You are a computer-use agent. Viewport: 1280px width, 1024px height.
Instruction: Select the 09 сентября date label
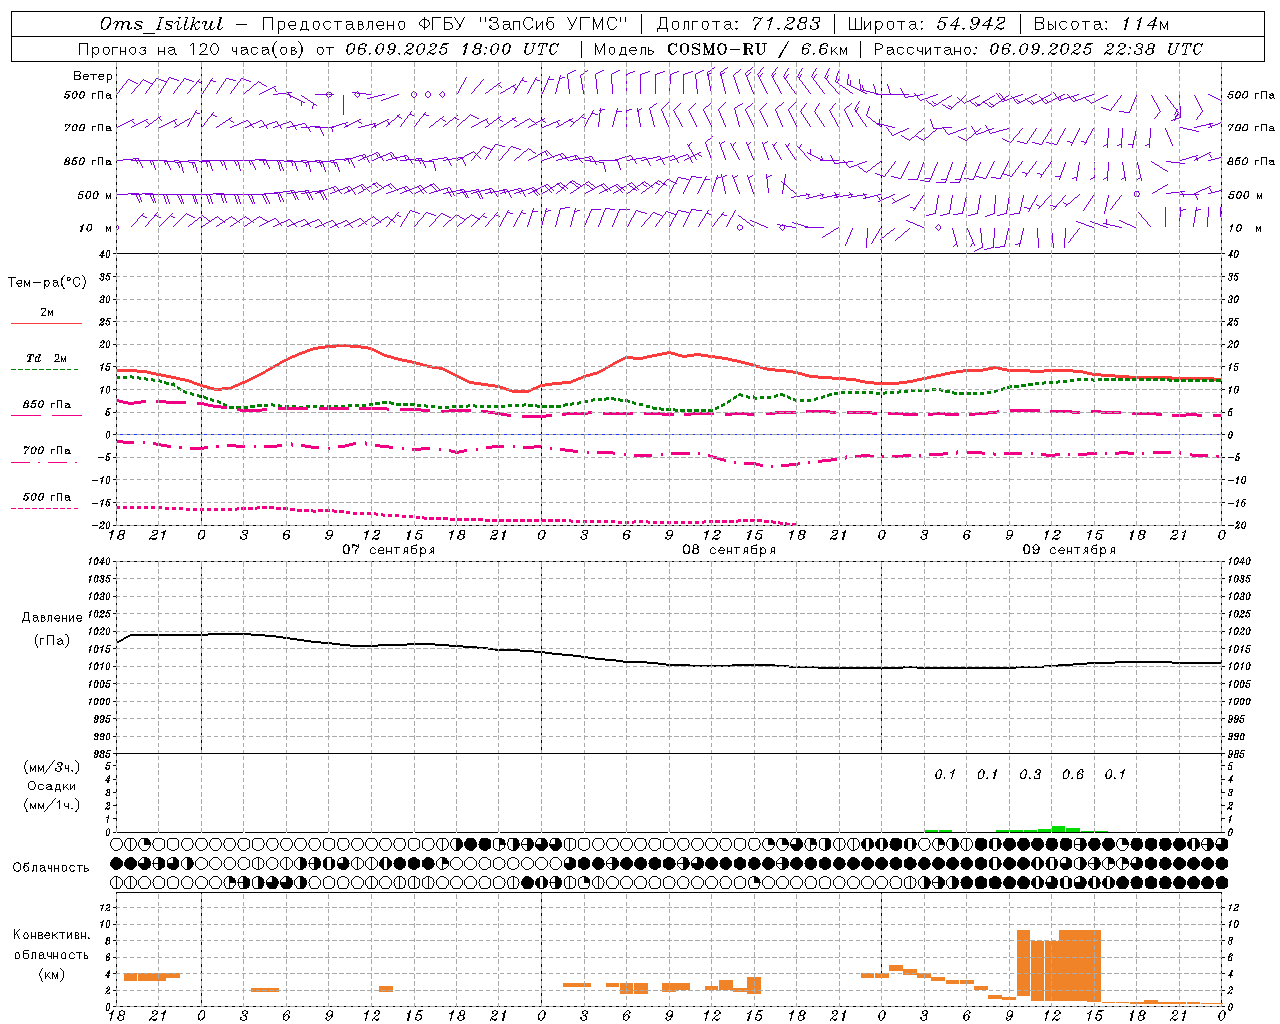1069,550
